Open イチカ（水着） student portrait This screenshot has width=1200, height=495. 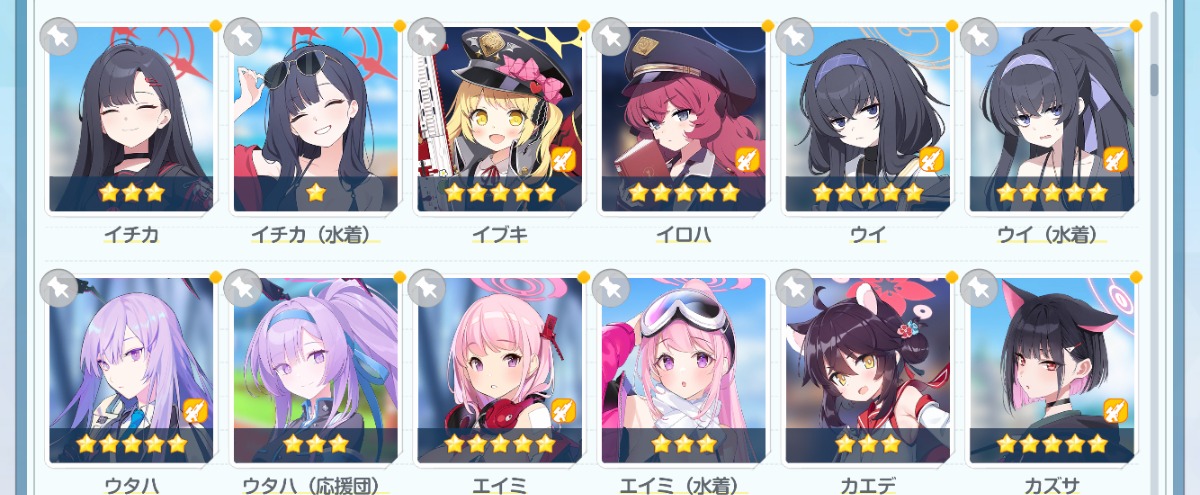click(316, 119)
